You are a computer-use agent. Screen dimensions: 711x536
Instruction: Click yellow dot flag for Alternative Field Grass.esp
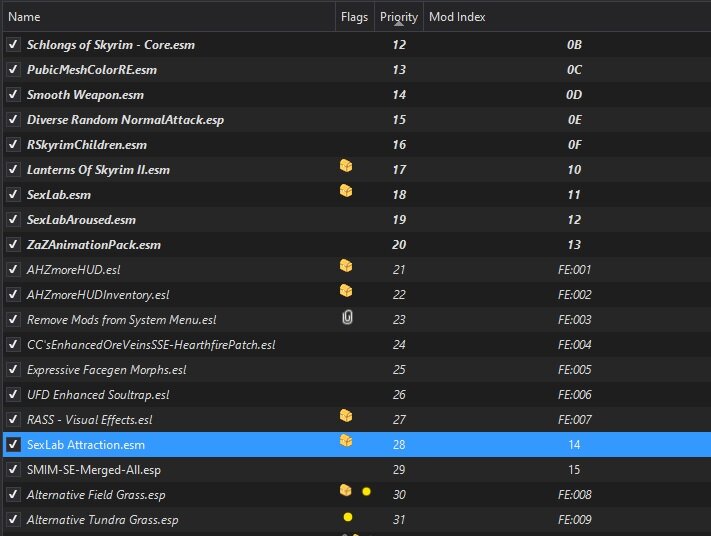[366, 492]
